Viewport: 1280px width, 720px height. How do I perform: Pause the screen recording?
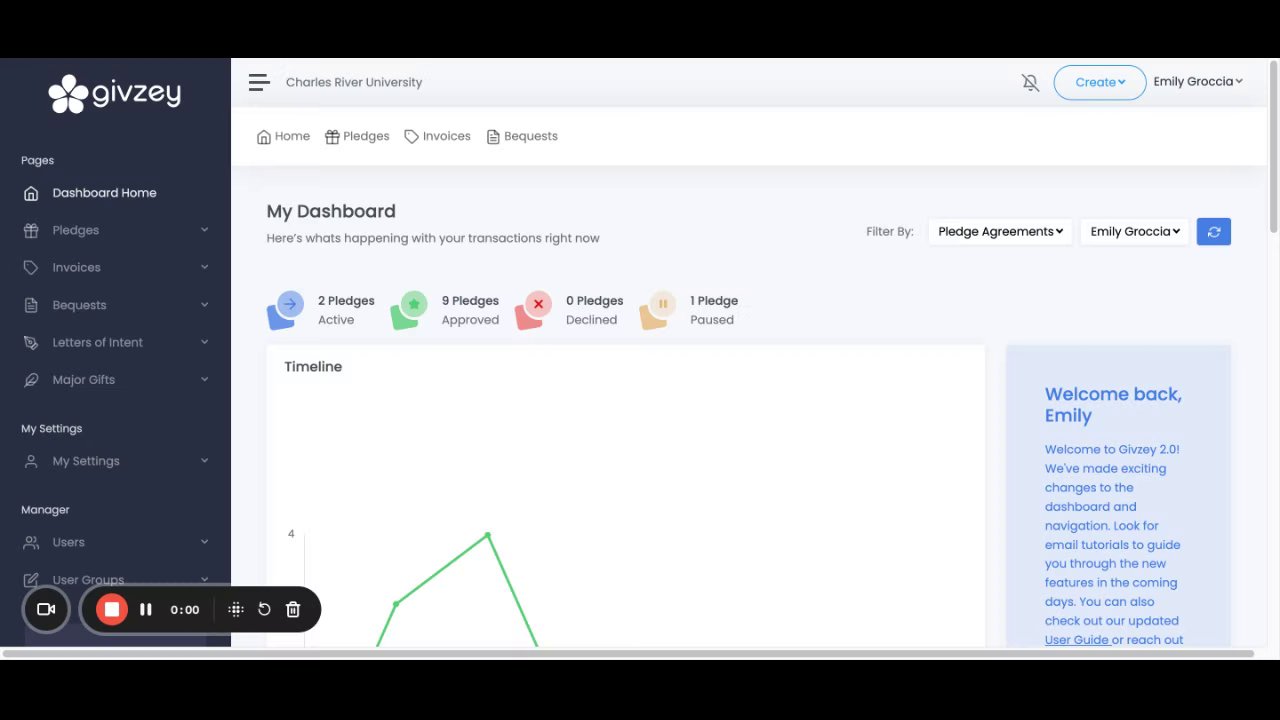tap(146, 609)
